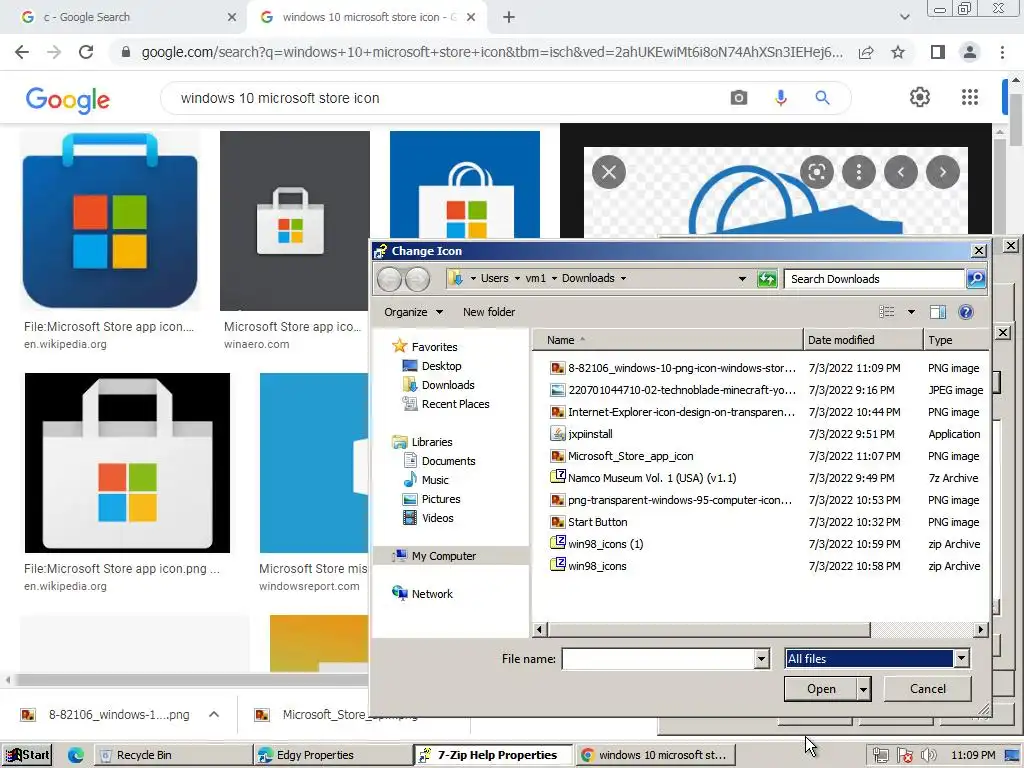Image resolution: width=1024 pixels, height=768 pixels.
Task: Change the file view mode icon
Action: point(887,312)
